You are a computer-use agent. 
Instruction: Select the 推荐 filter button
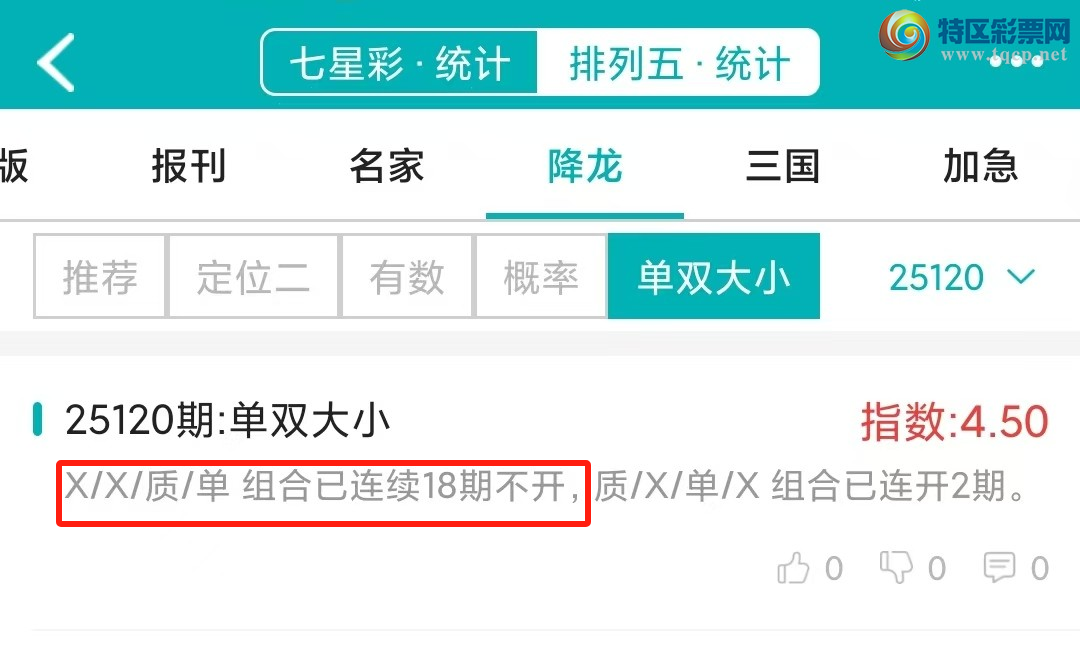[x=100, y=276]
